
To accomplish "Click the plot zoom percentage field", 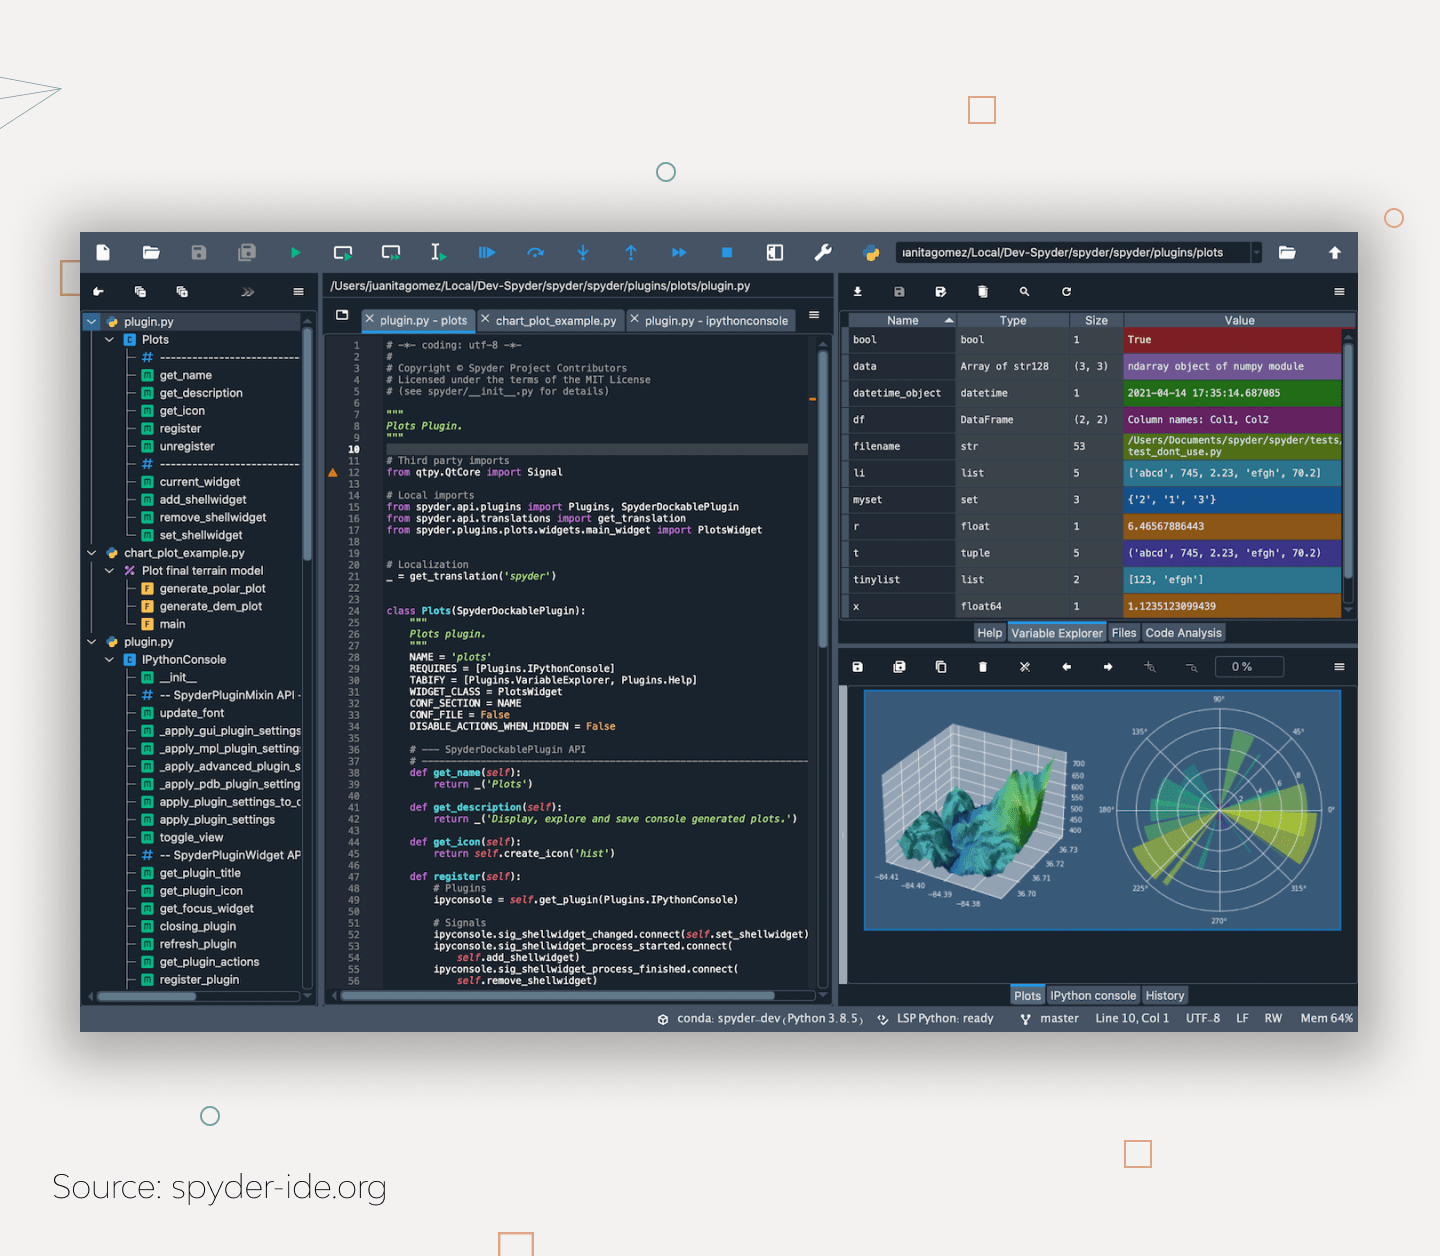I will [1248, 667].
